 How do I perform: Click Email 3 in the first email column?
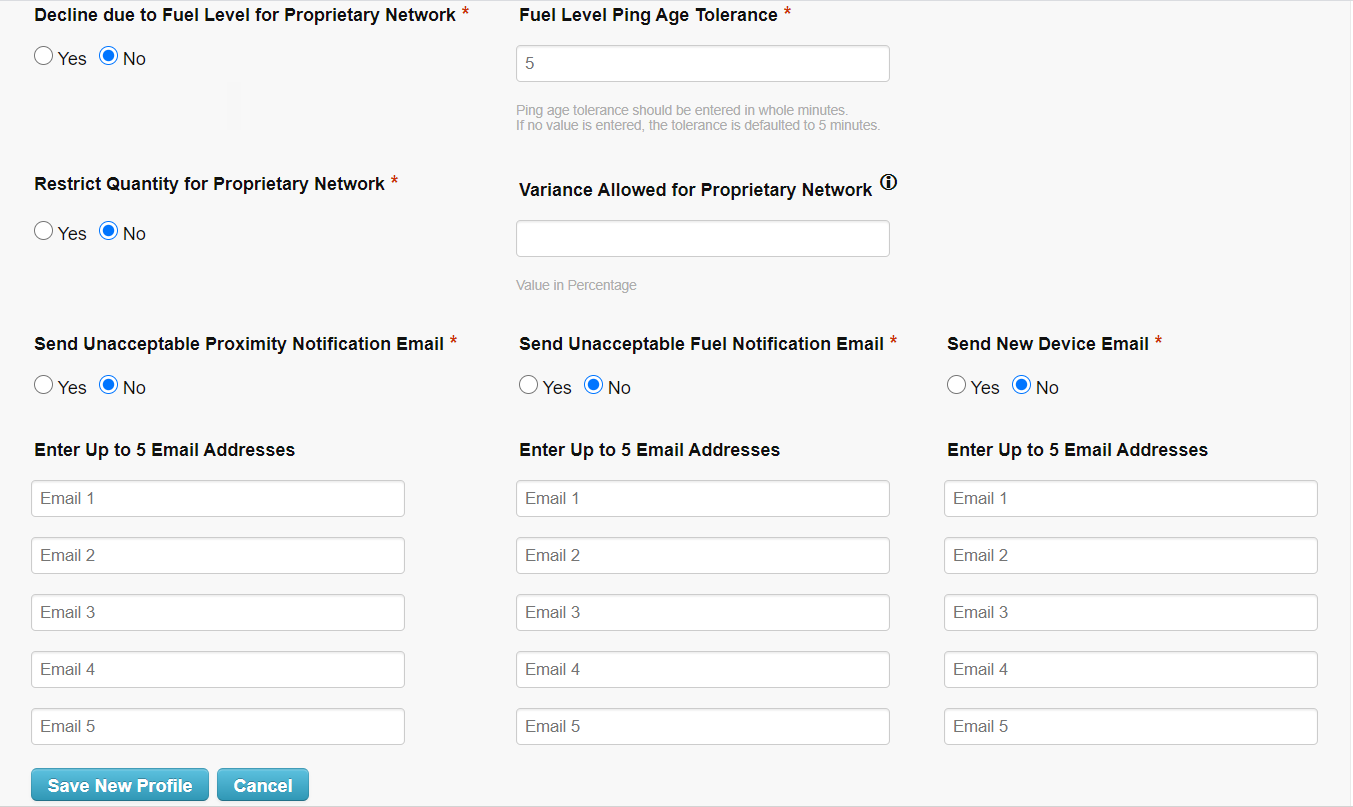click(x=217, y=612)
